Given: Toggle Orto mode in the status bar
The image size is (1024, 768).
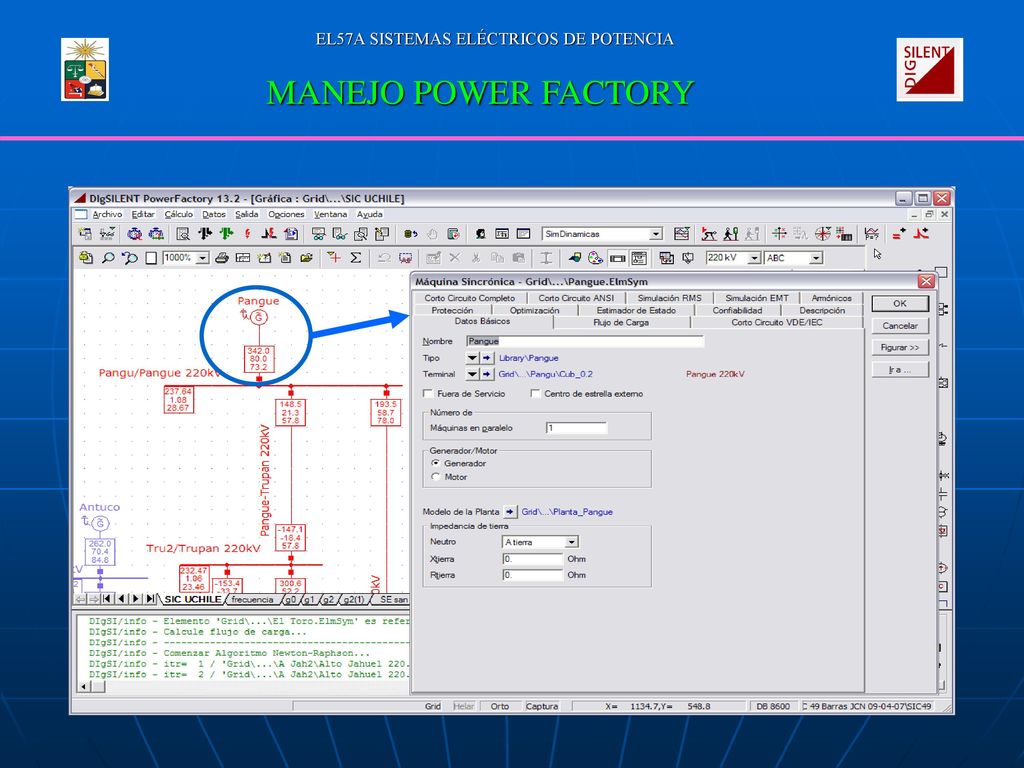Looking at the screenshot, I should coord(500,706).
